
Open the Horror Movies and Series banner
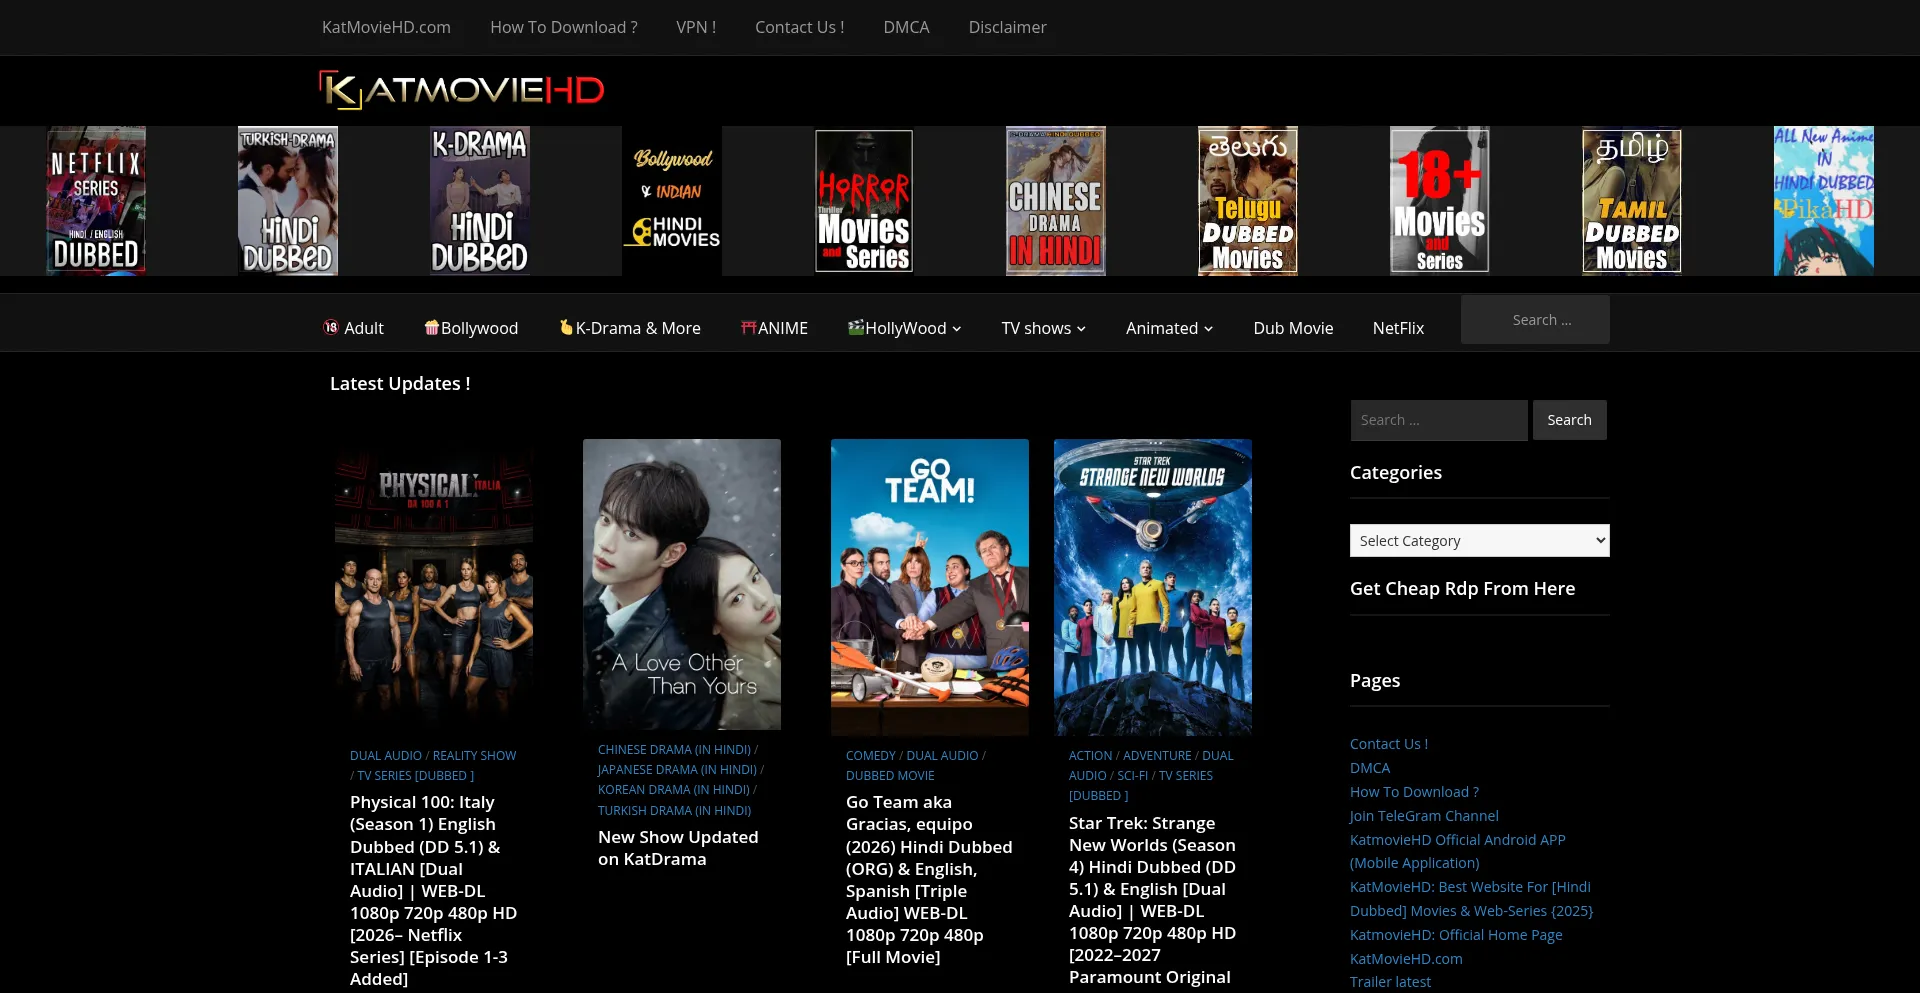(x=864, y=201)
